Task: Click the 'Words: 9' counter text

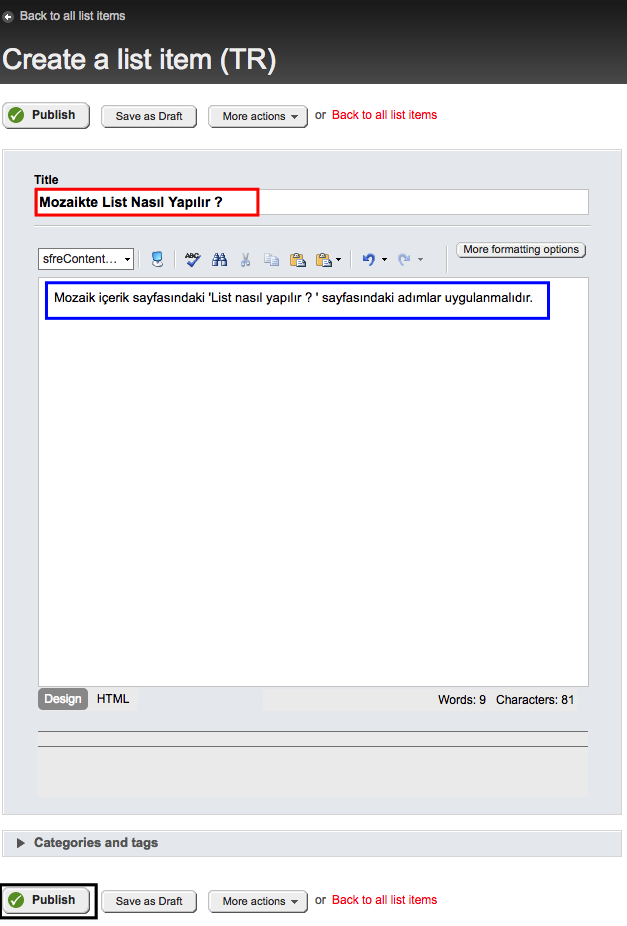Action: pos(462,700)
